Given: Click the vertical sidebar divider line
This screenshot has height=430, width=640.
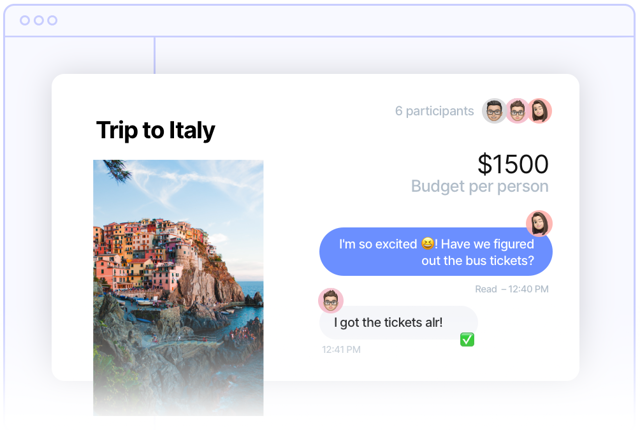Looking at the screenshot, I should point(155,55).
